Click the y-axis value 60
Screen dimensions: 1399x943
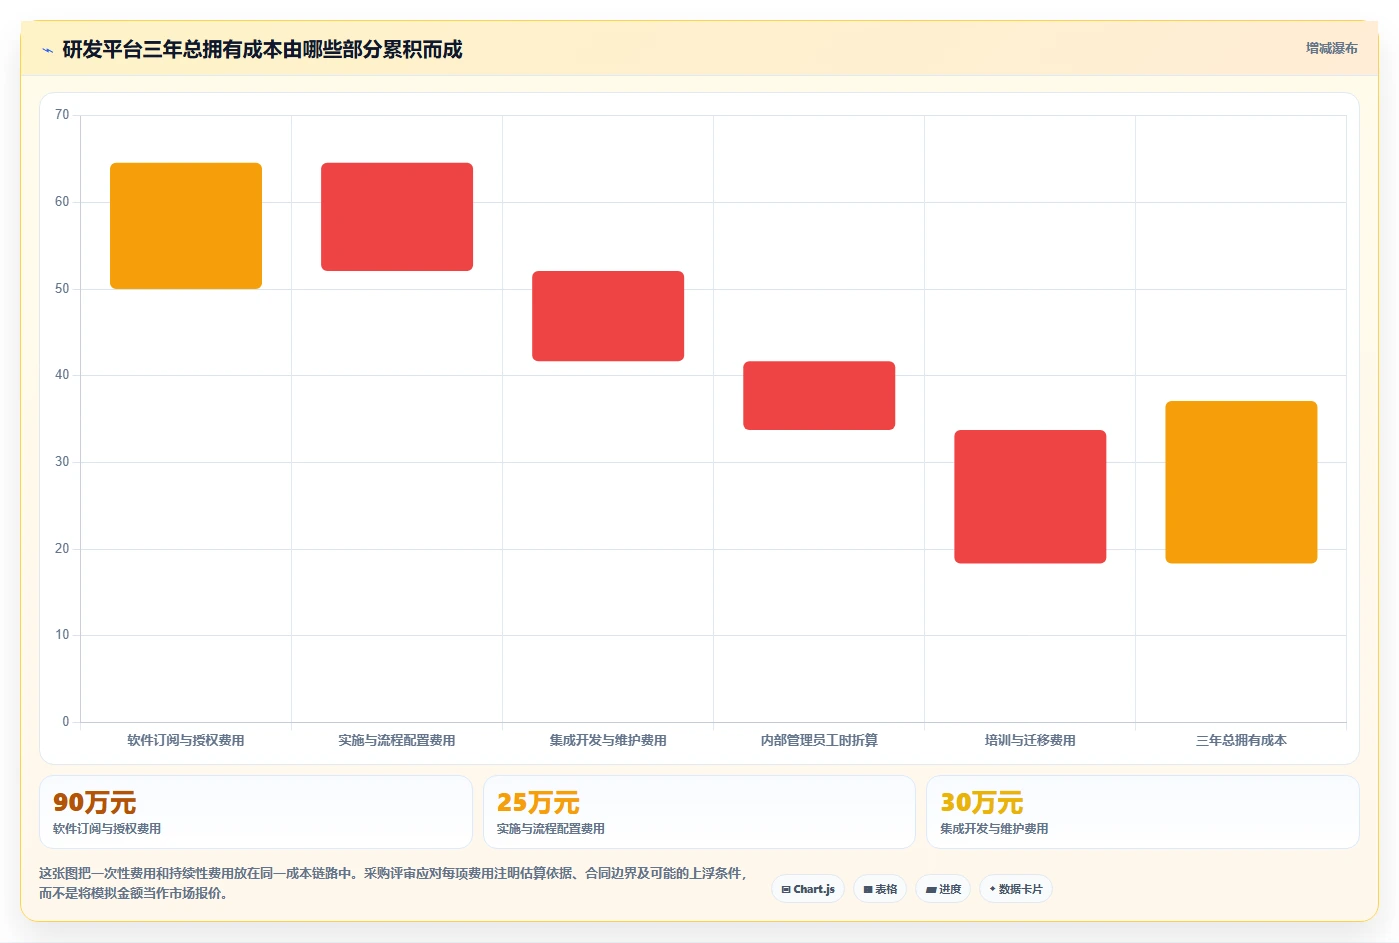pos(62,202)
